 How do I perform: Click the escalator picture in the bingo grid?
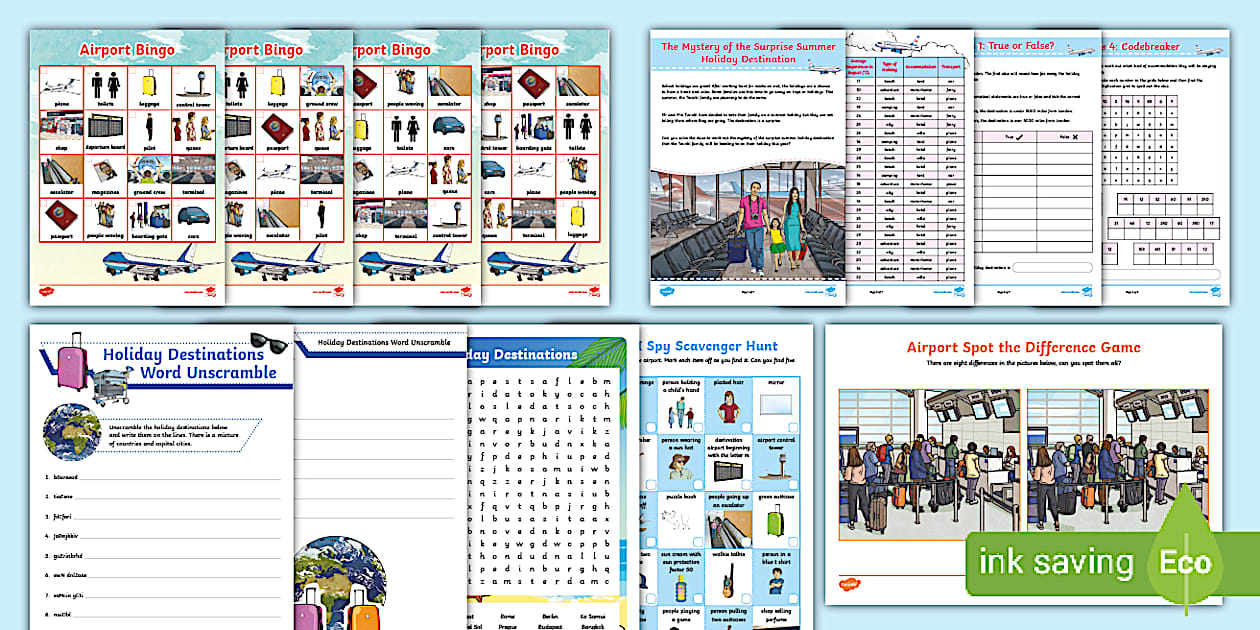click(x=59, y=171)
